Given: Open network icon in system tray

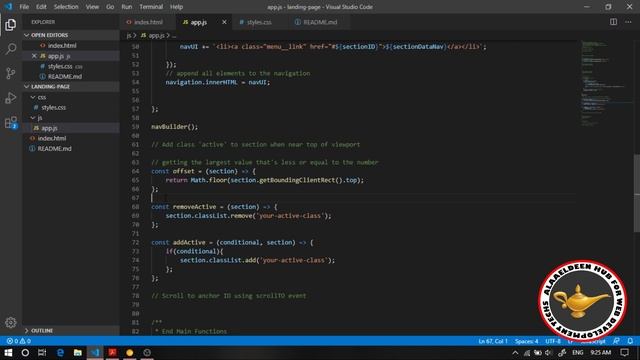Looking at the screenshot, I should tap(527, 353).
